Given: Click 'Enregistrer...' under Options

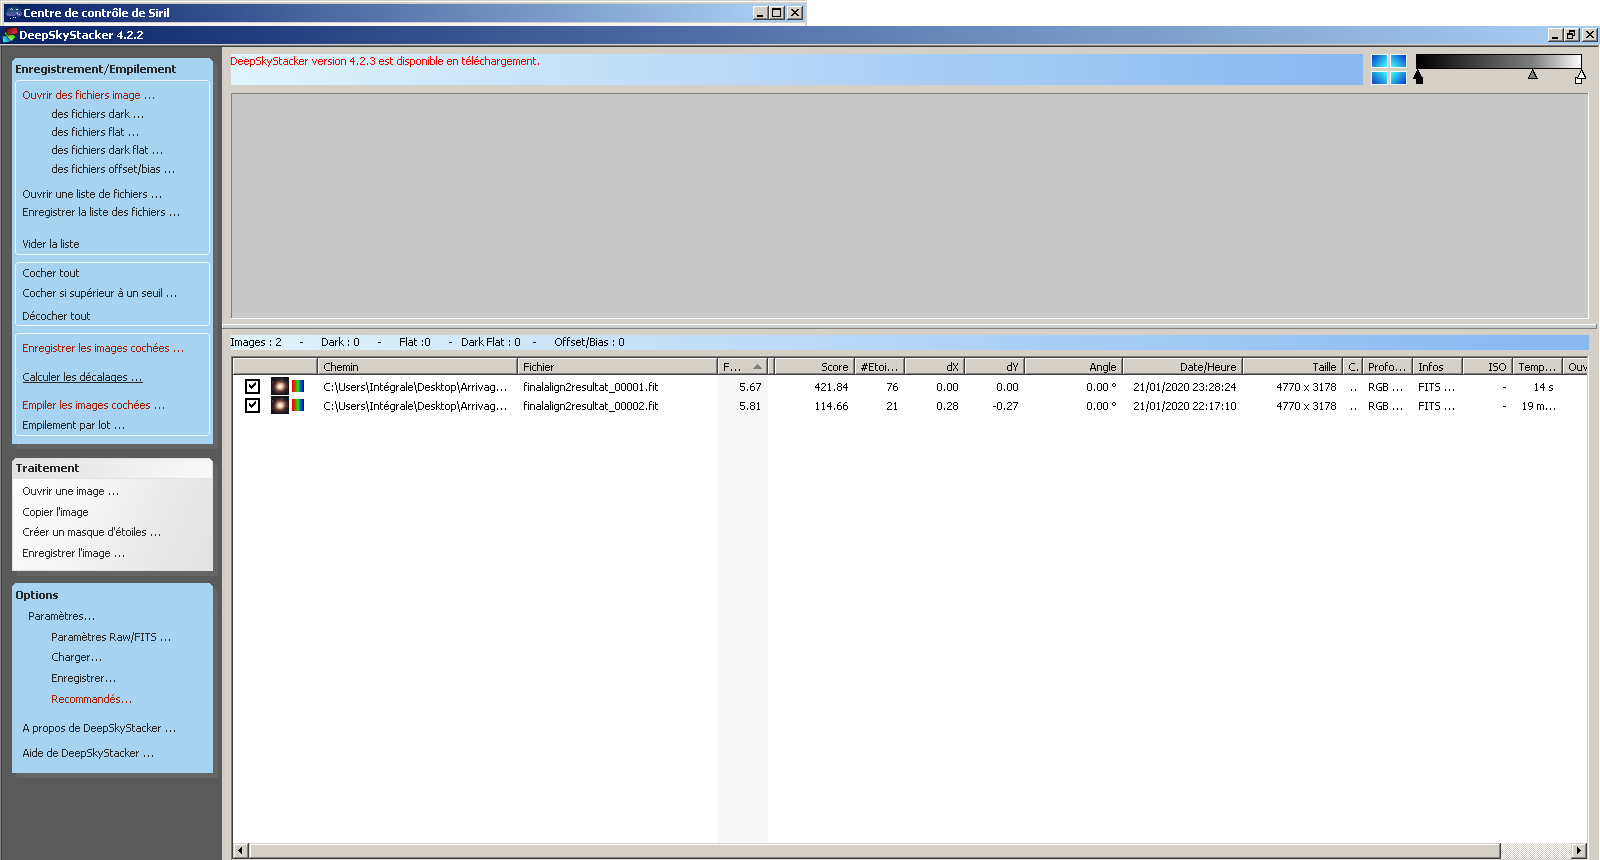Looking at the screenshot, I should click(x=84, y=678).
